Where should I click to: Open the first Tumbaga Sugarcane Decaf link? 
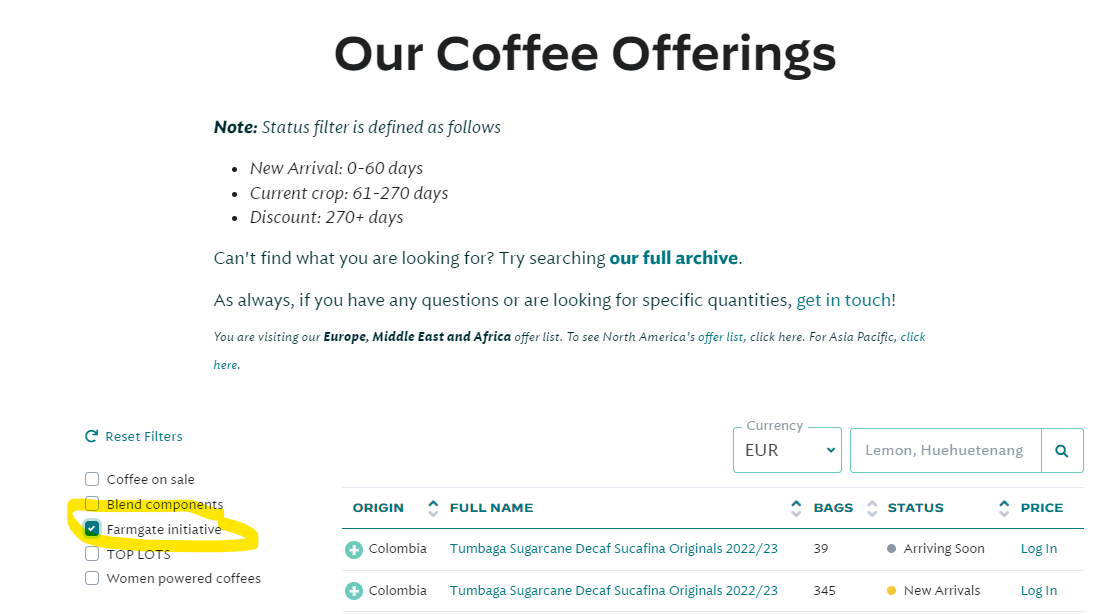(x=613, y=549)
